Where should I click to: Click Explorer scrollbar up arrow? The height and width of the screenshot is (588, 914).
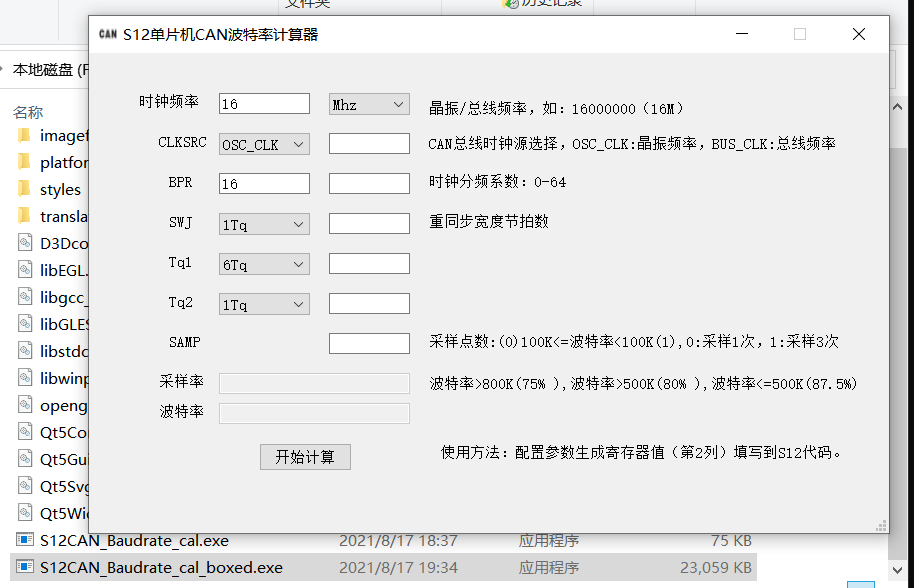[x=898, y=107]
